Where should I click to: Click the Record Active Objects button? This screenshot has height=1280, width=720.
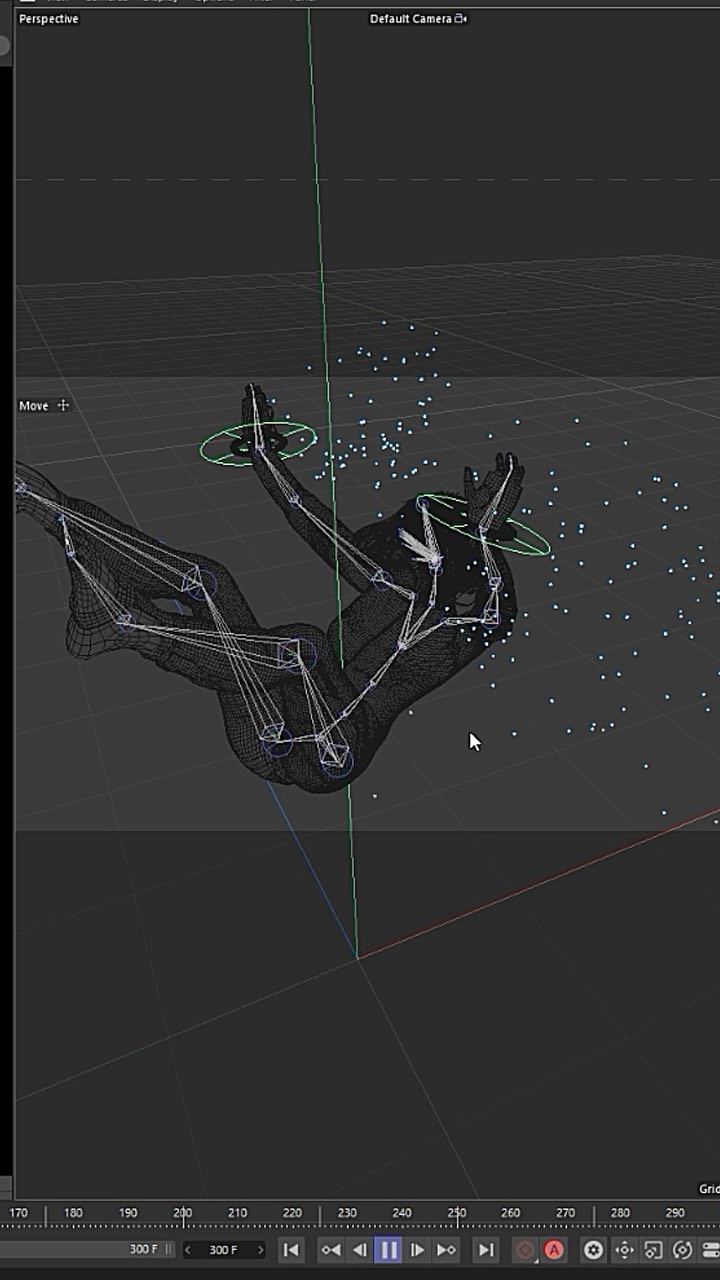pyautogui.click(x=524, y=1249)
